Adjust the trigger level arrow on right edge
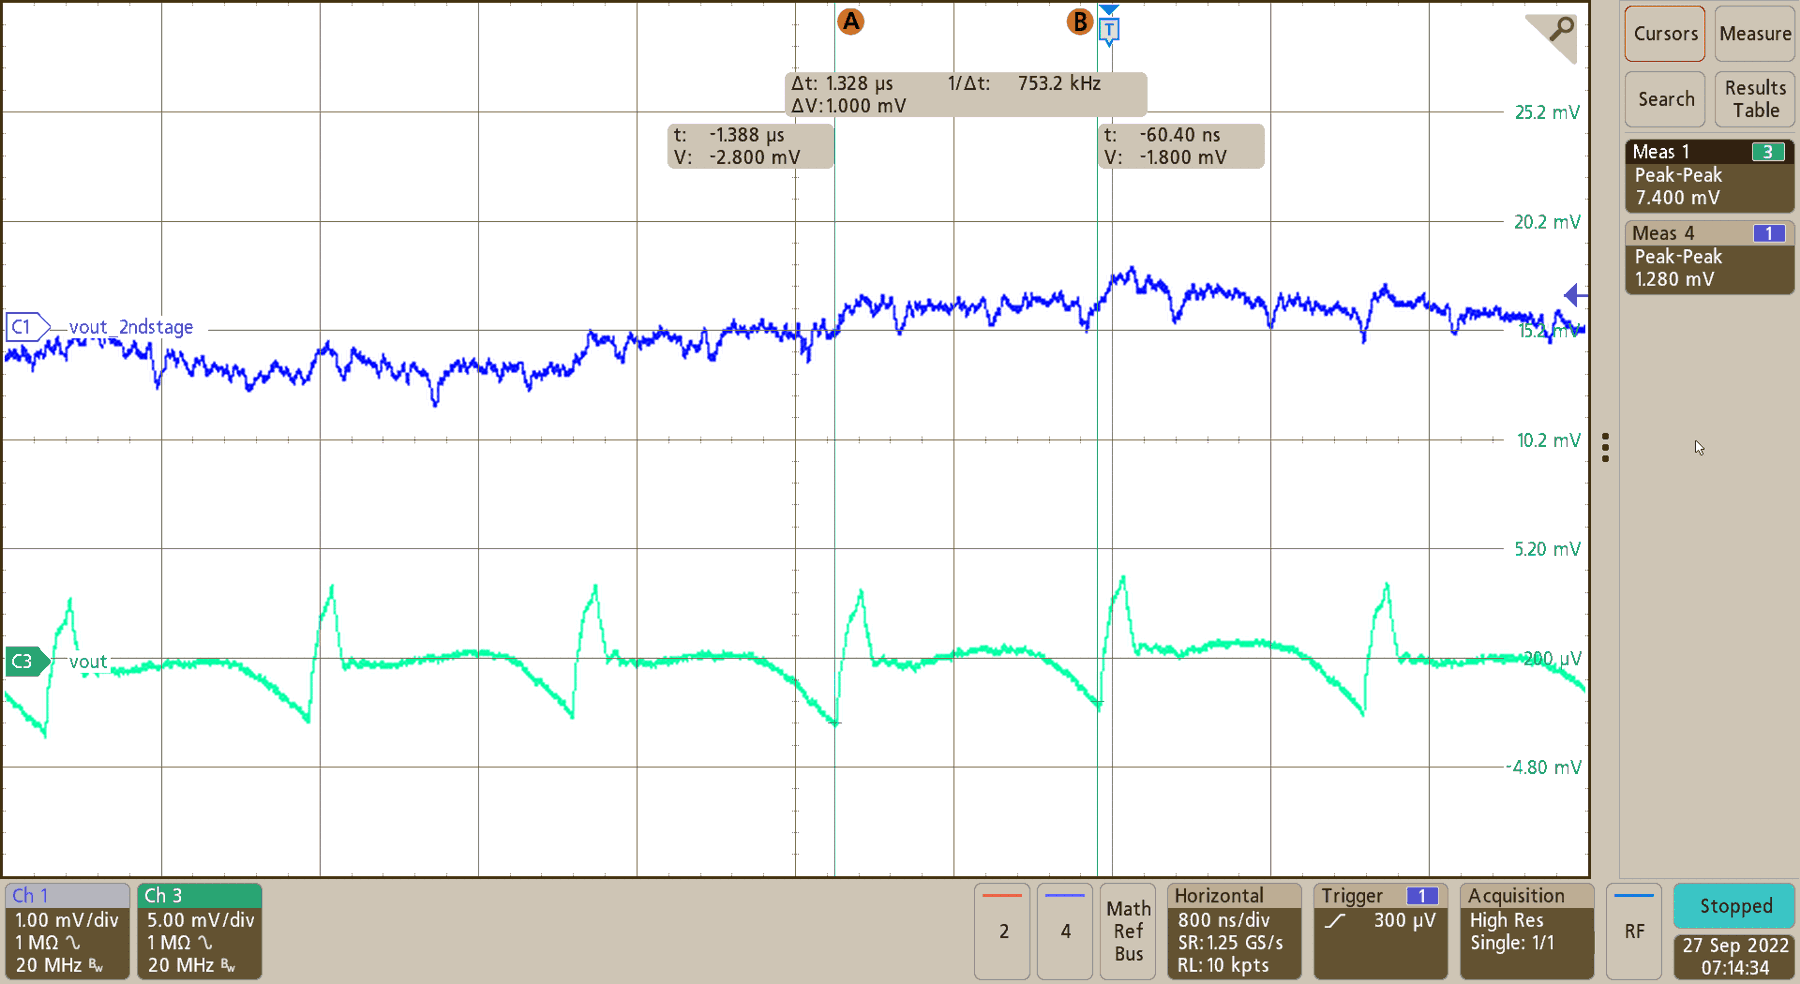This screenshot has width=1800, height=984. [1575, 295]
